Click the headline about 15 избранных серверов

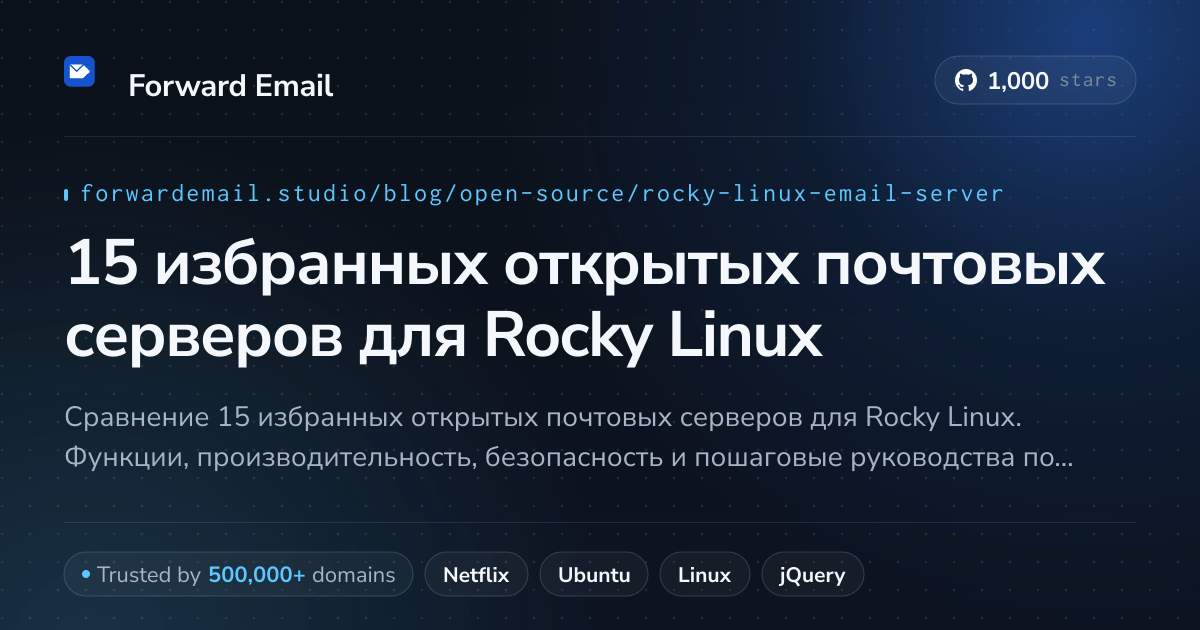[585, 302]
